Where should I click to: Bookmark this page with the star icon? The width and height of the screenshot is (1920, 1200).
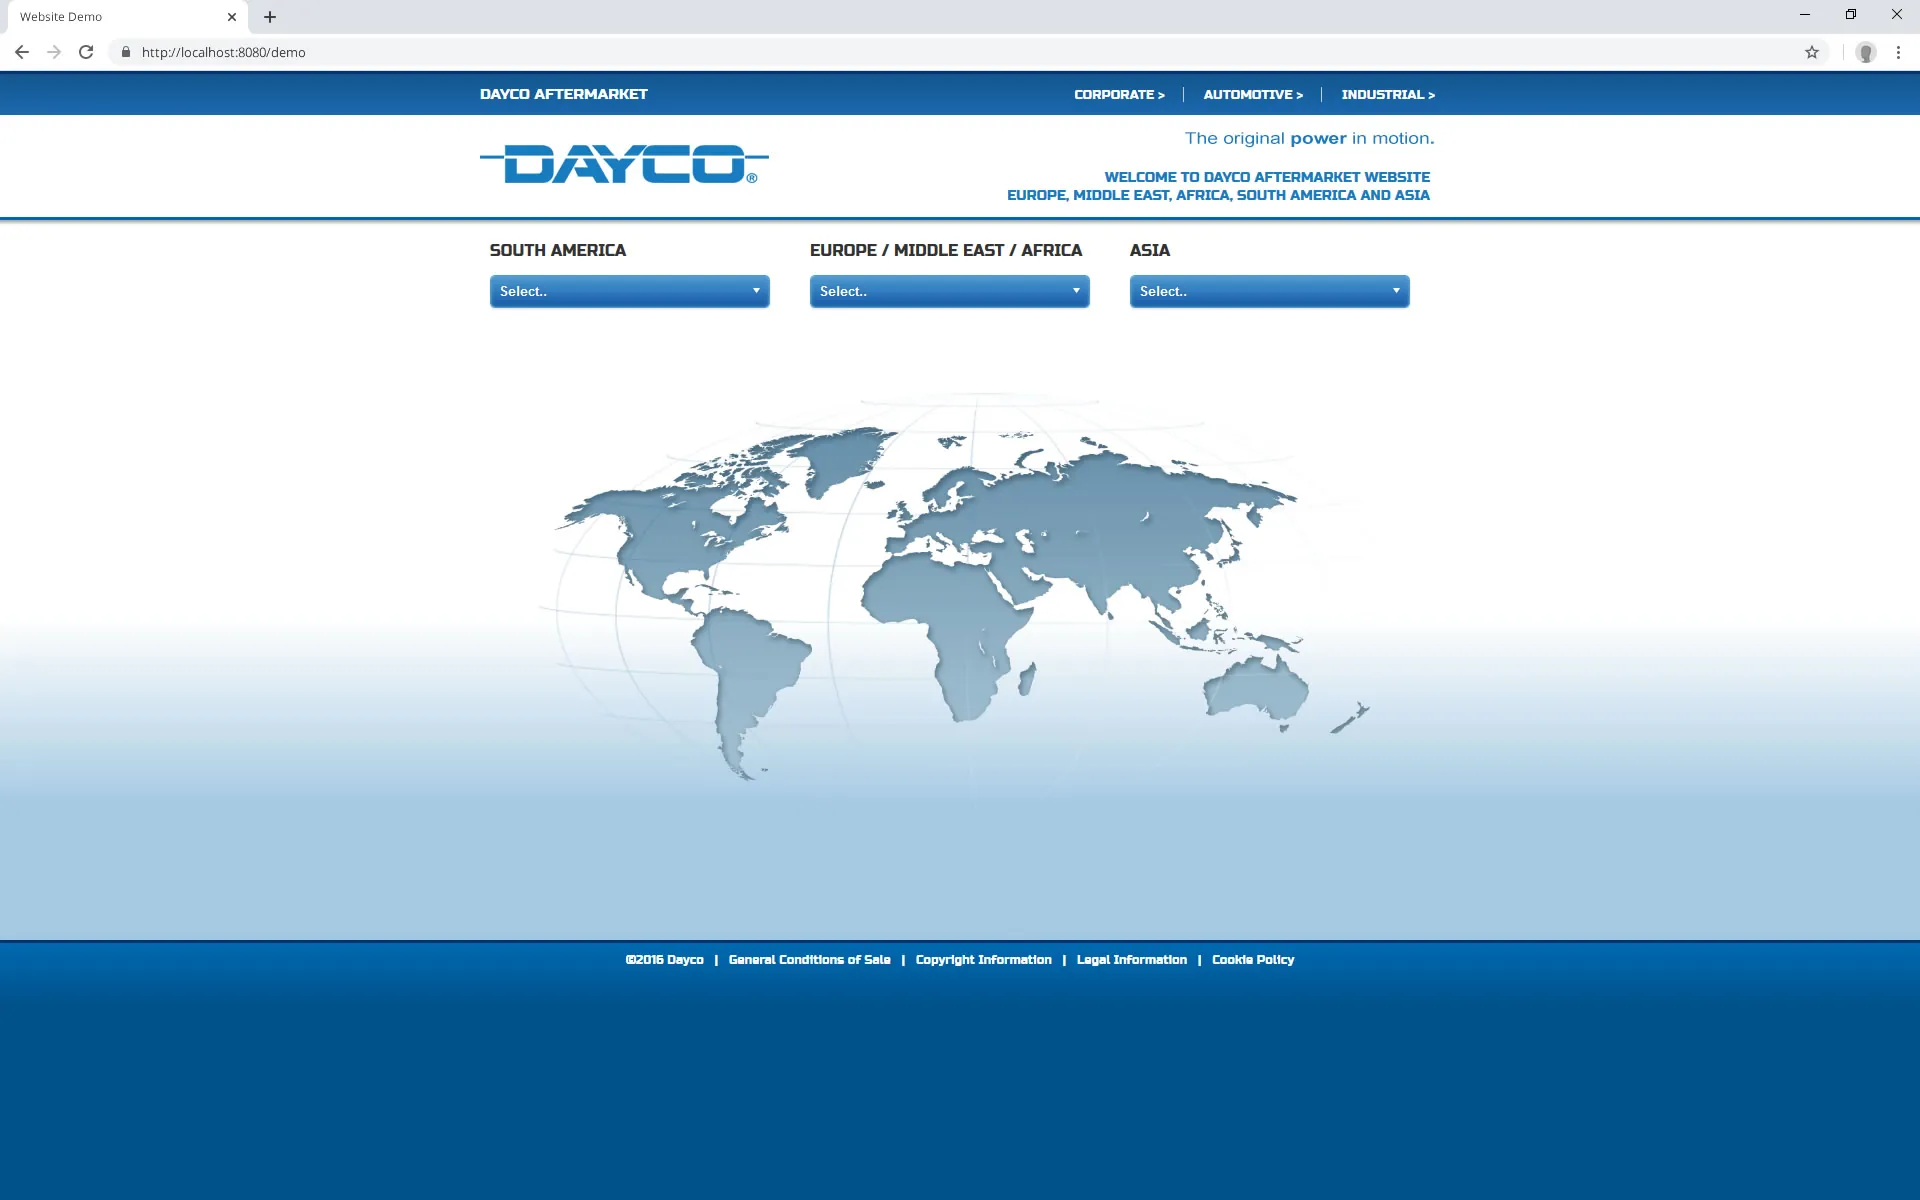pyautogui.click(x=1812, y=52)
